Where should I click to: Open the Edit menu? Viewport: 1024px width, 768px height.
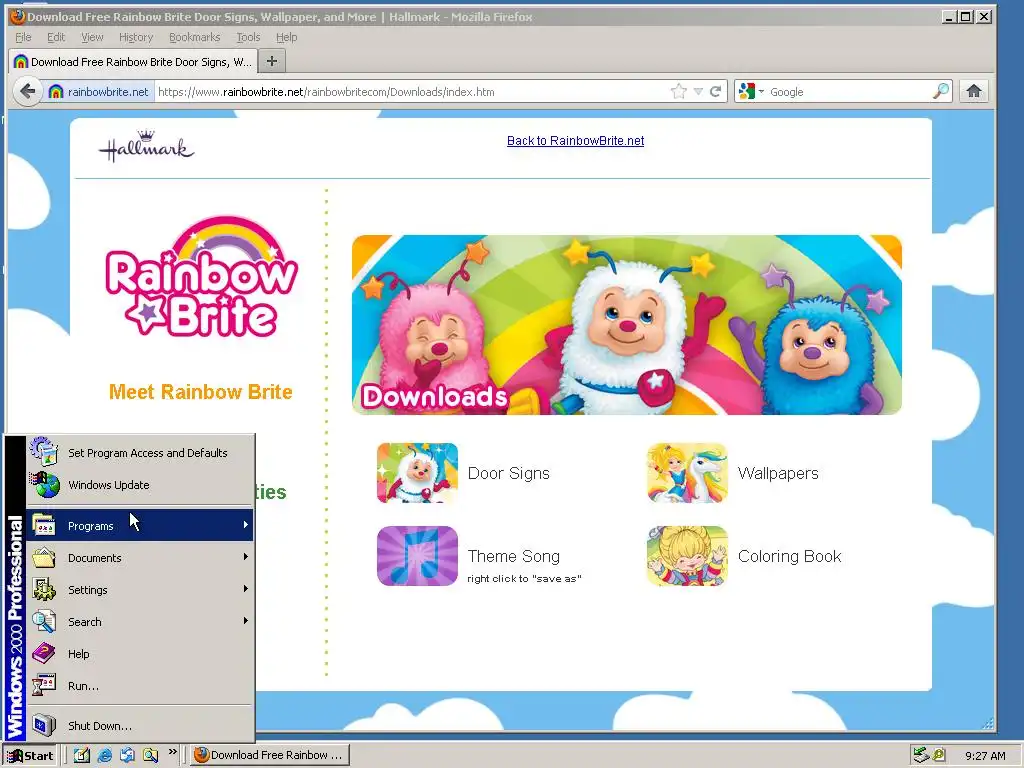pyautogui.click(x=56, y=37)
